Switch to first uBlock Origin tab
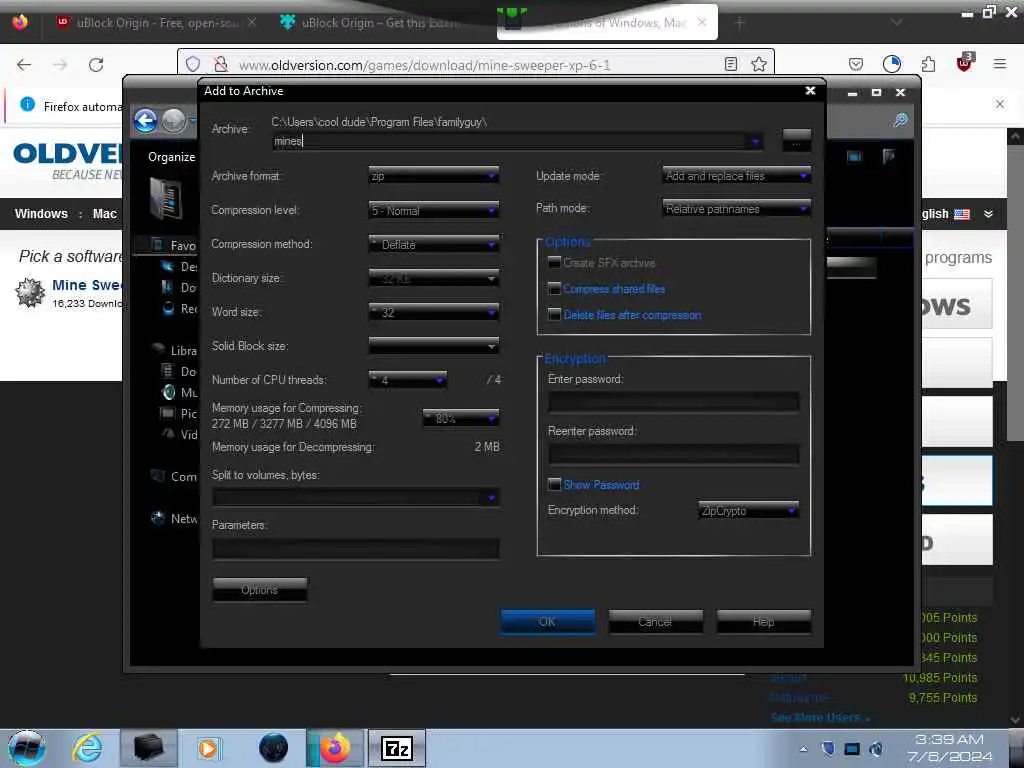Image resolution: width=1024 pixels, height=768 pixels. pyautogui.click(x=155, y=23)
